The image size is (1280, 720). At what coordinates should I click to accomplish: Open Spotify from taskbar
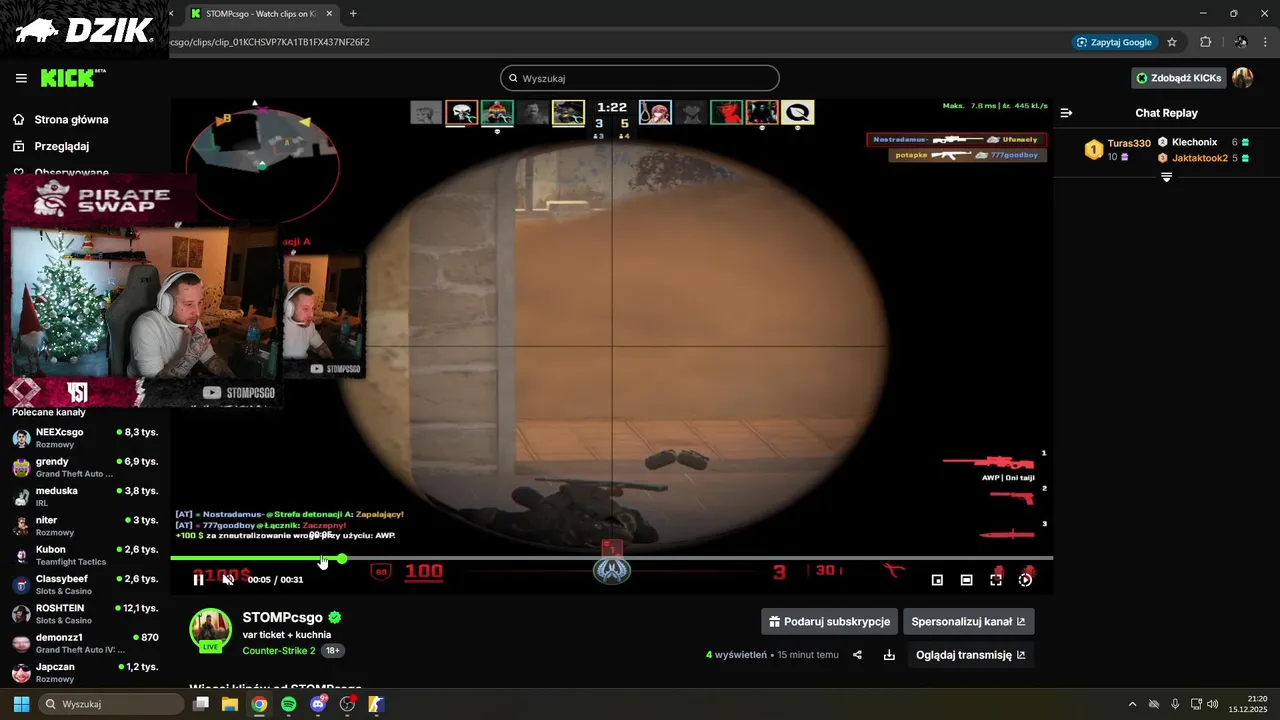point(289,704)
